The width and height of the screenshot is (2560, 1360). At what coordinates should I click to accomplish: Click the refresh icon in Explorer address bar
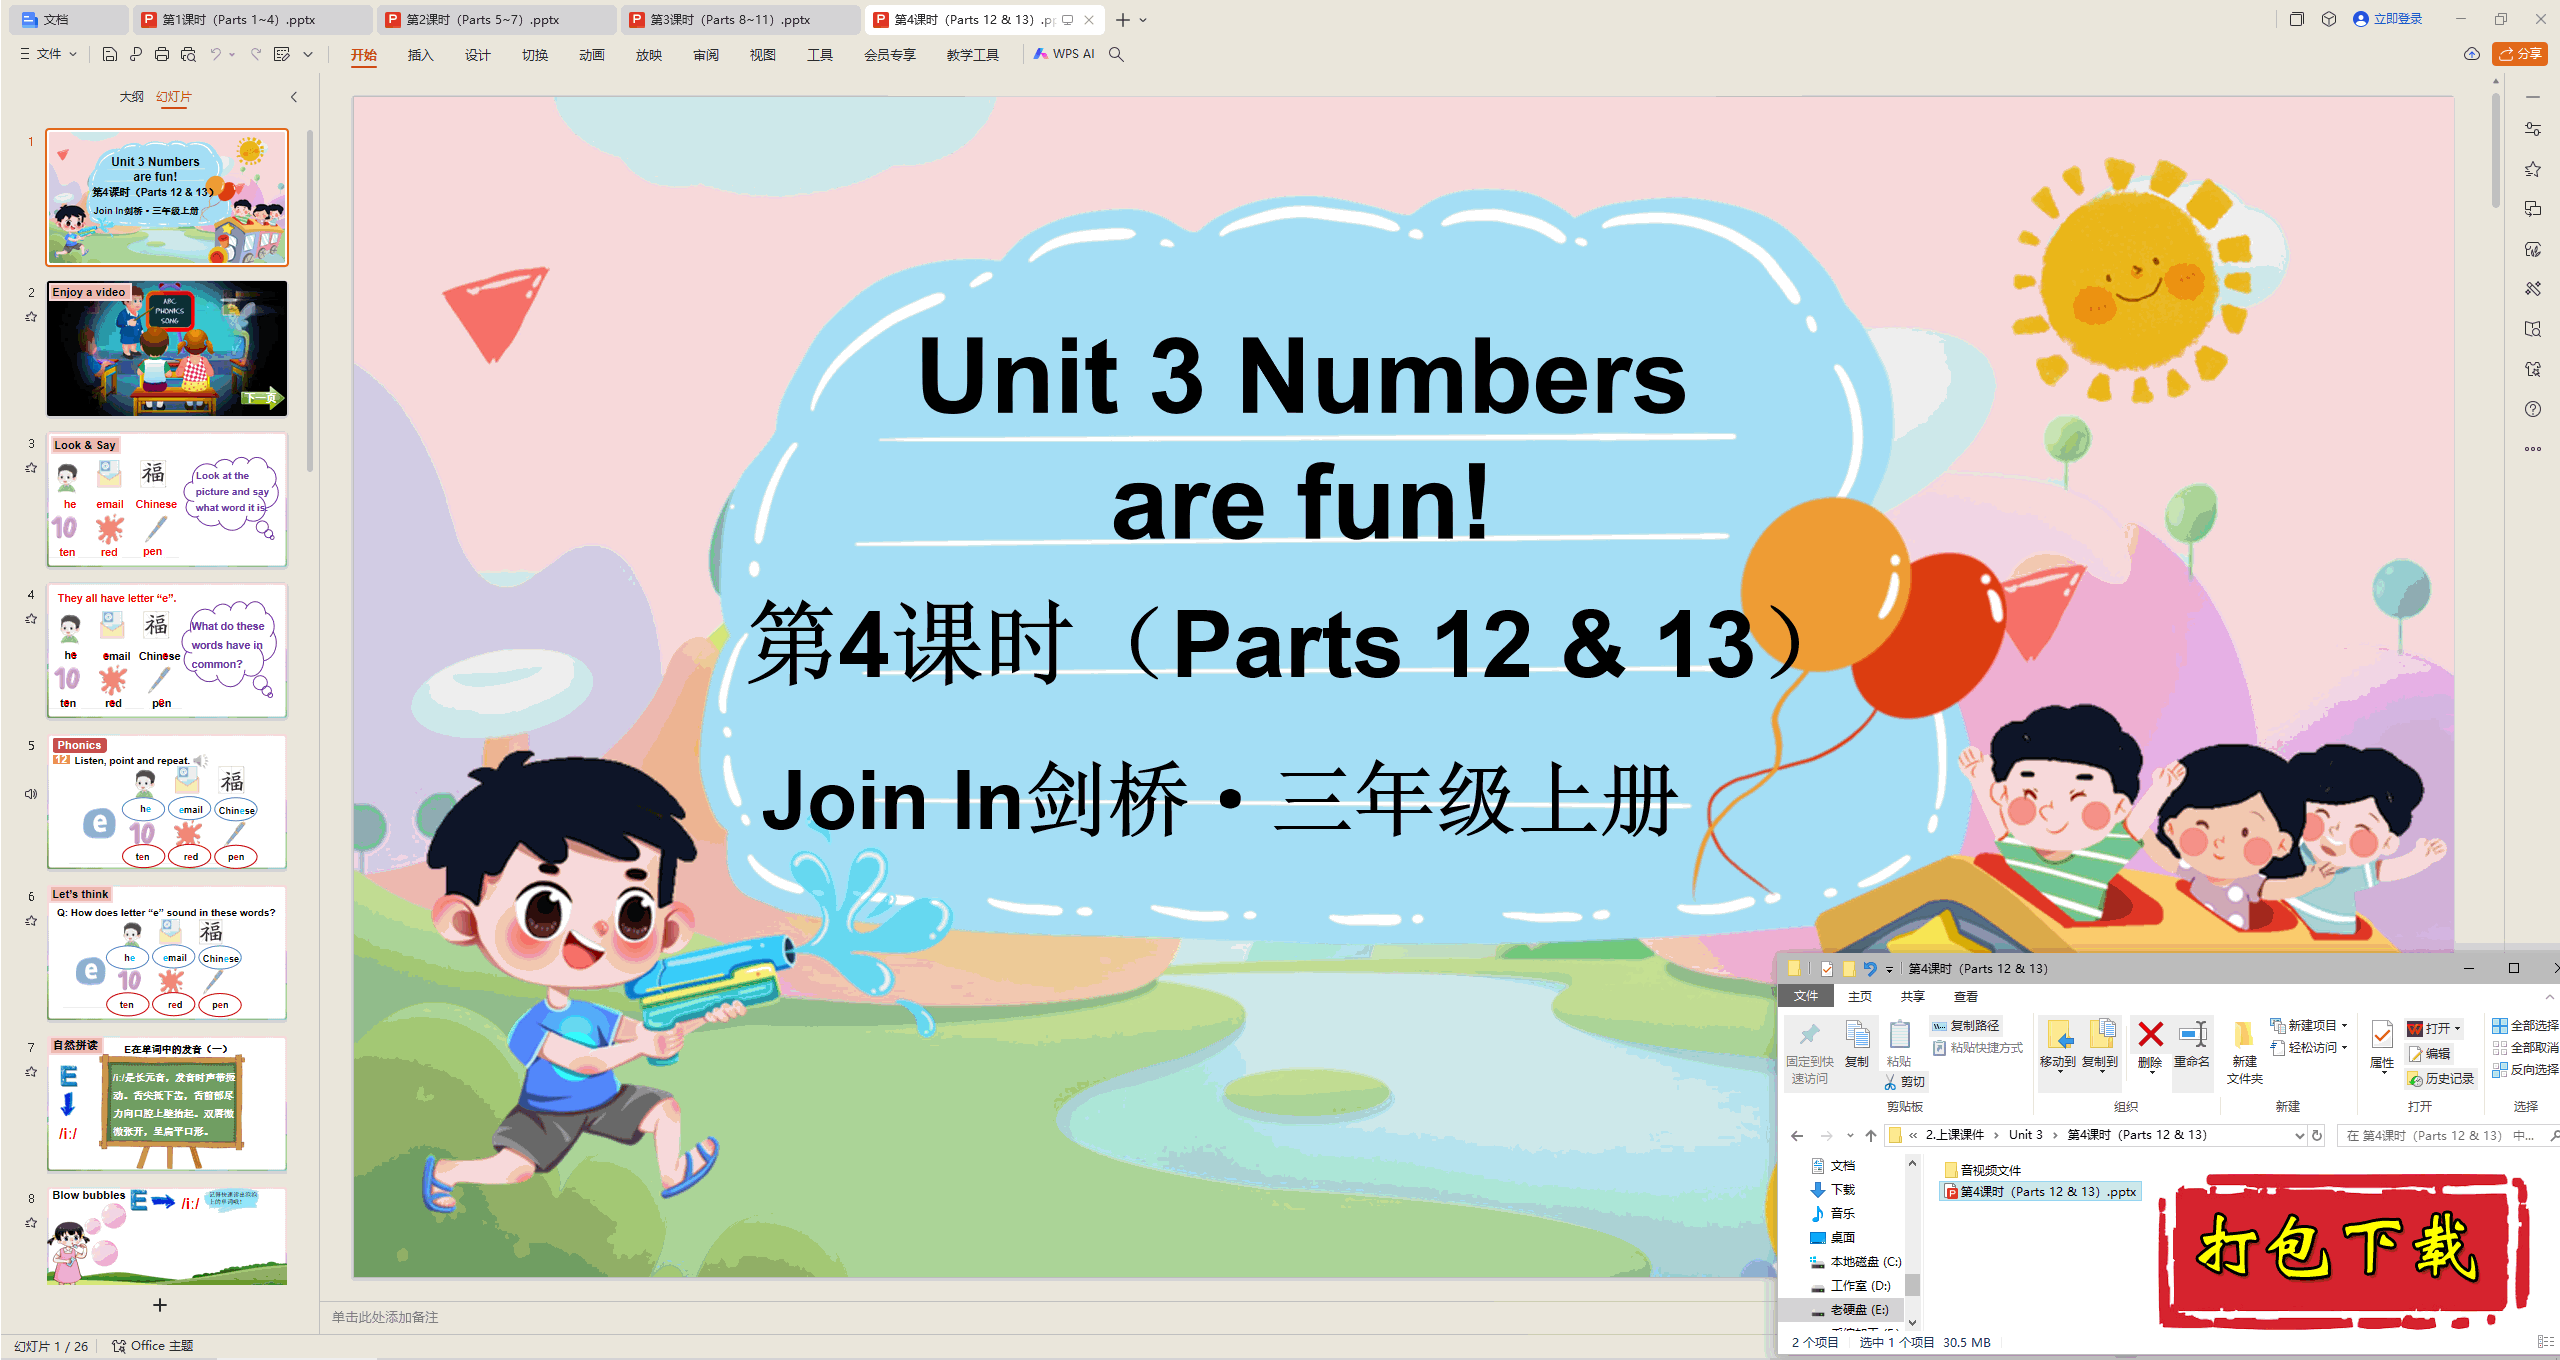point(2317,1135)
